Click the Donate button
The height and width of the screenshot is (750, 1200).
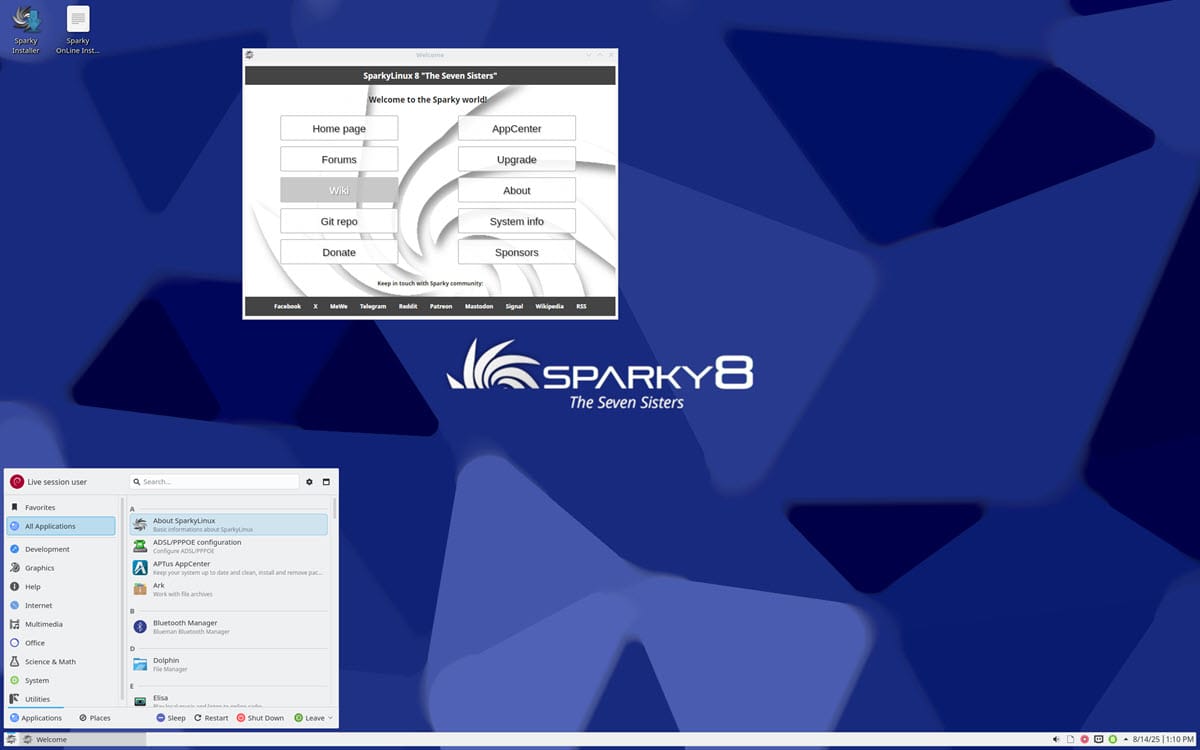coord(339,252)
